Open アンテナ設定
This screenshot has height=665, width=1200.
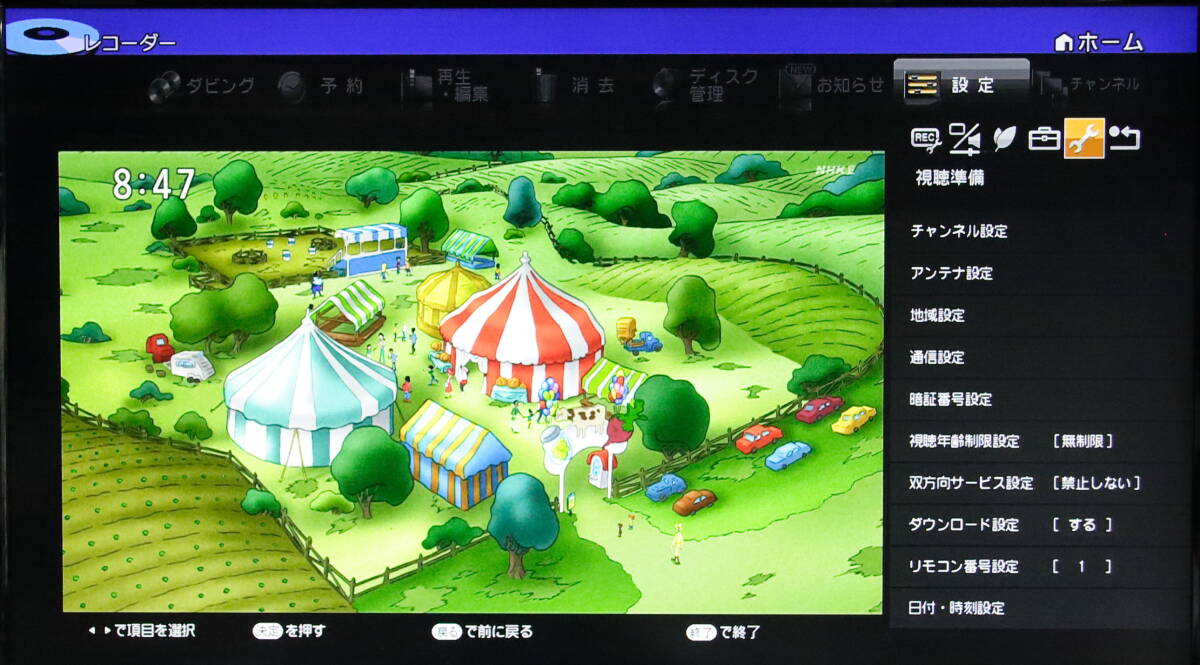[x=1039, y=273]
